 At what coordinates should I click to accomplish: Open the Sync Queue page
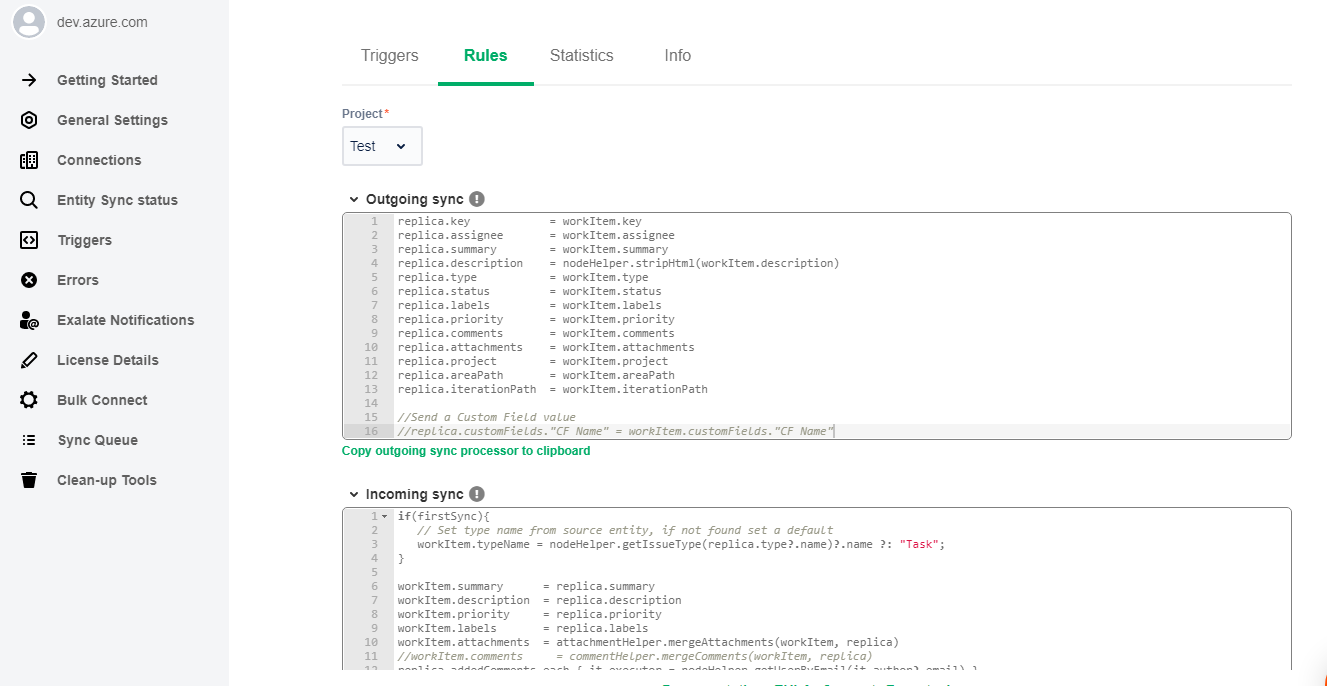[x=97, y=440]
